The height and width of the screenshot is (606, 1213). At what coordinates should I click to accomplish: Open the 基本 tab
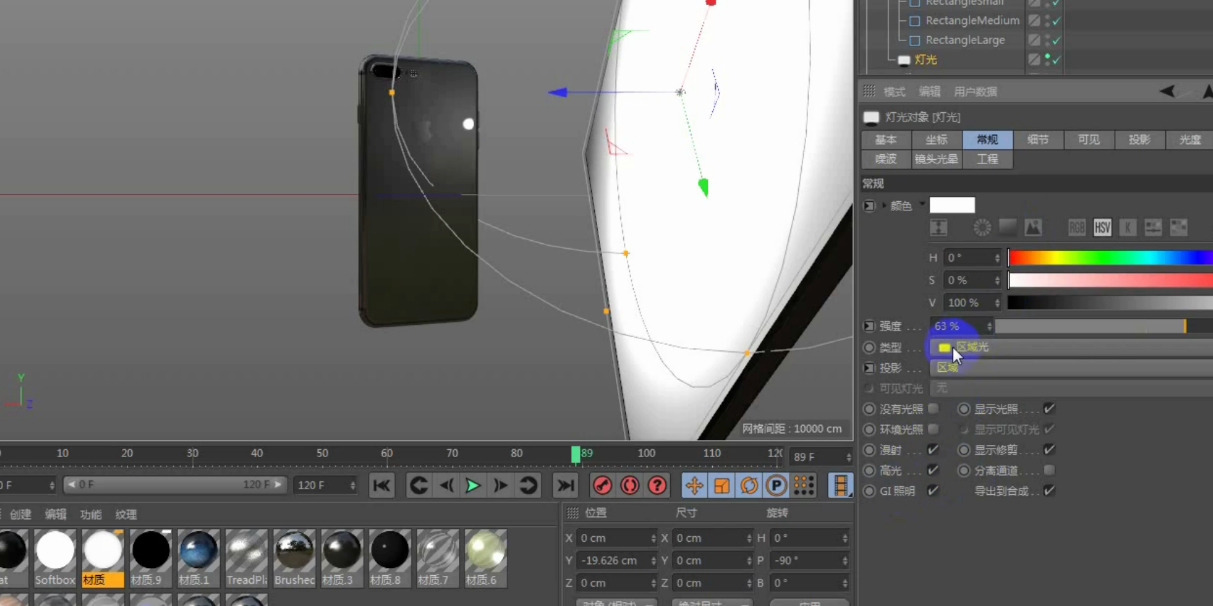(x=886, y=140)
